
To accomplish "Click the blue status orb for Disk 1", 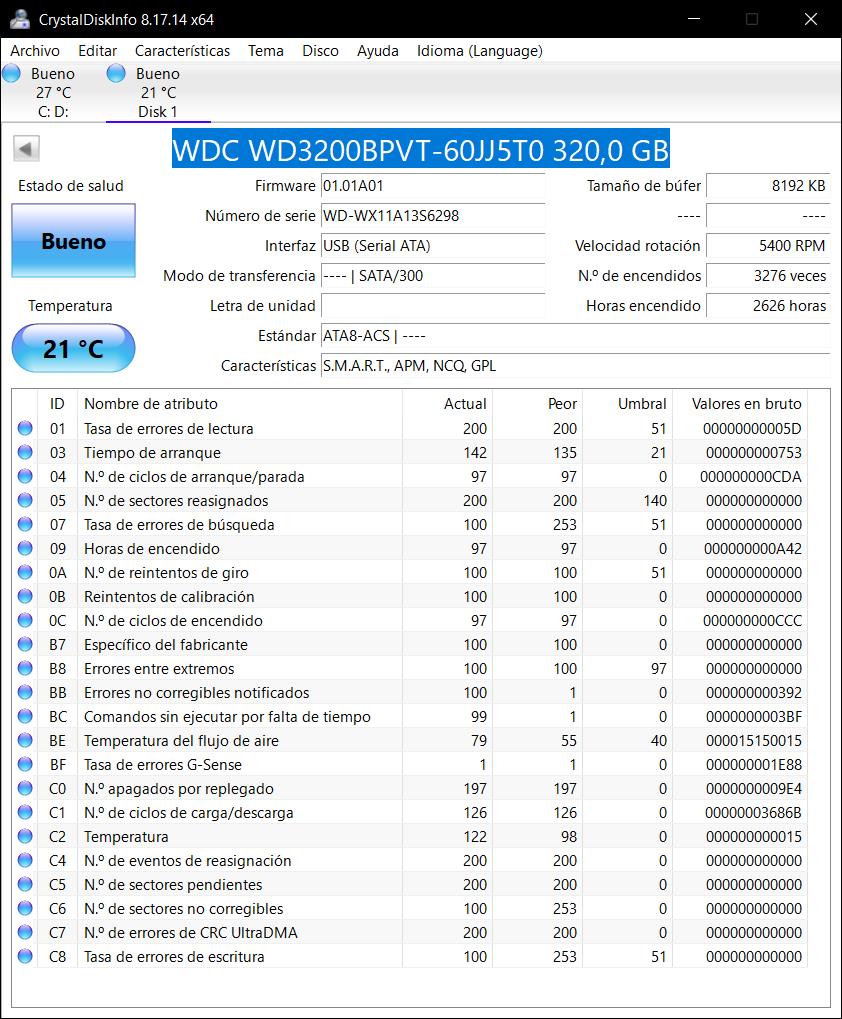I will tap(116, 73).
